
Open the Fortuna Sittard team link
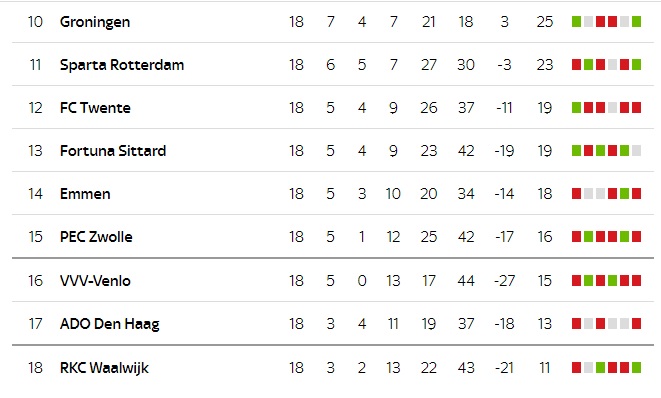[x=113, y=151]
